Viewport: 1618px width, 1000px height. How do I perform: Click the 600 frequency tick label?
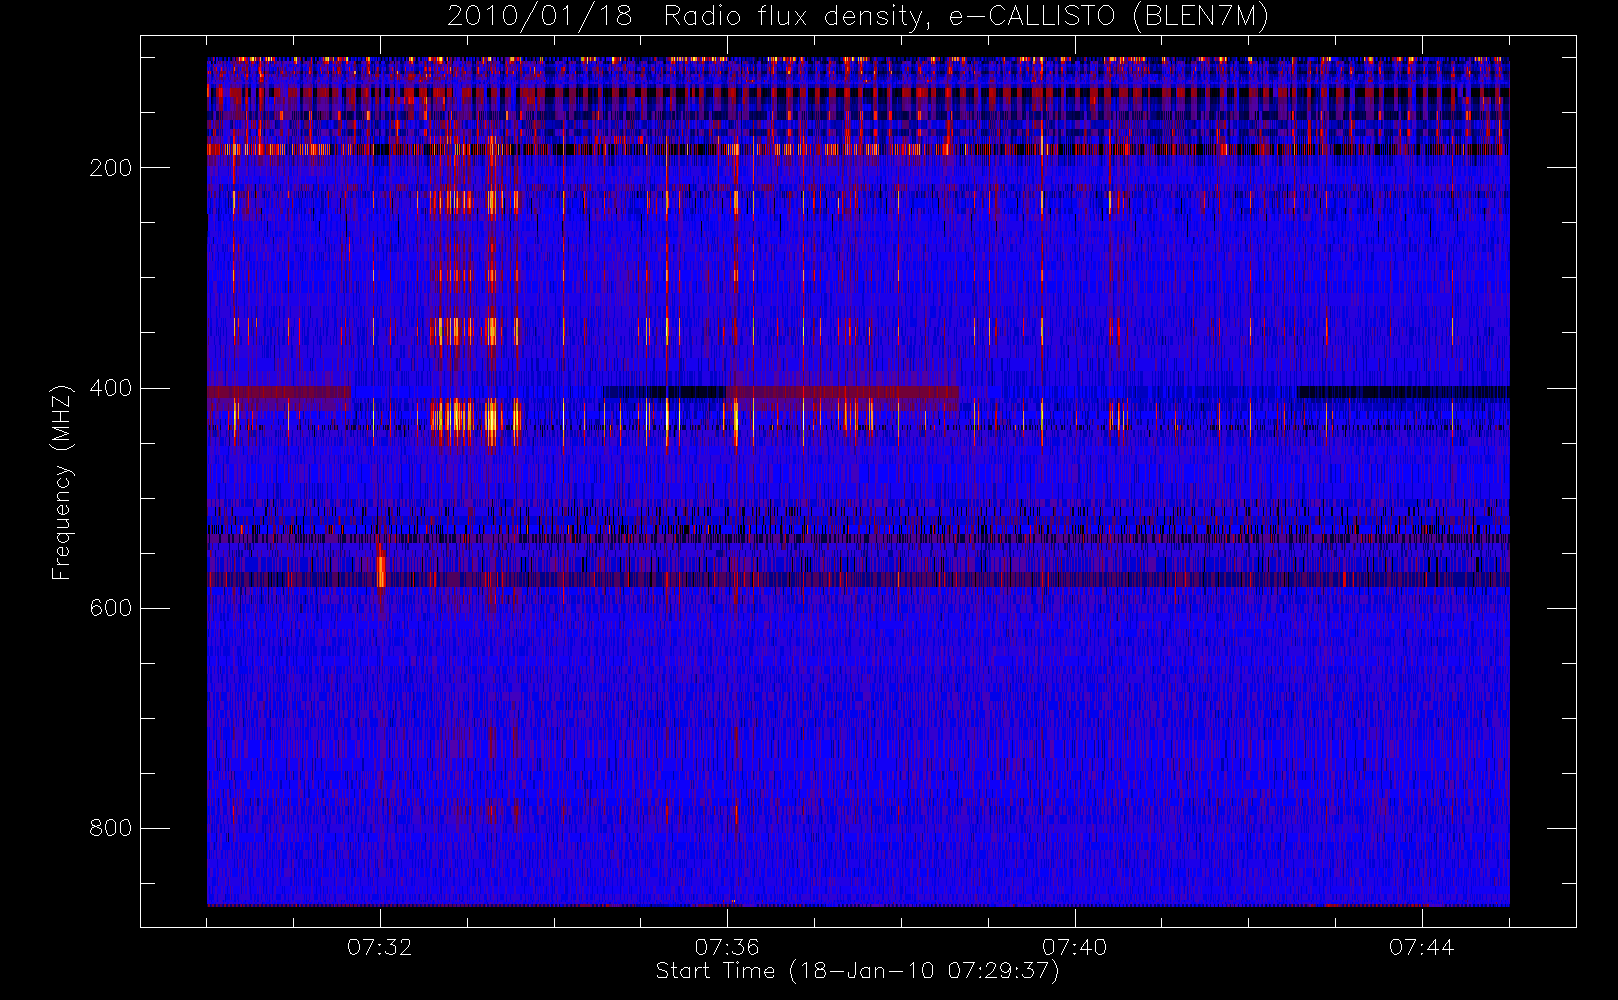[x=110, y=608]
